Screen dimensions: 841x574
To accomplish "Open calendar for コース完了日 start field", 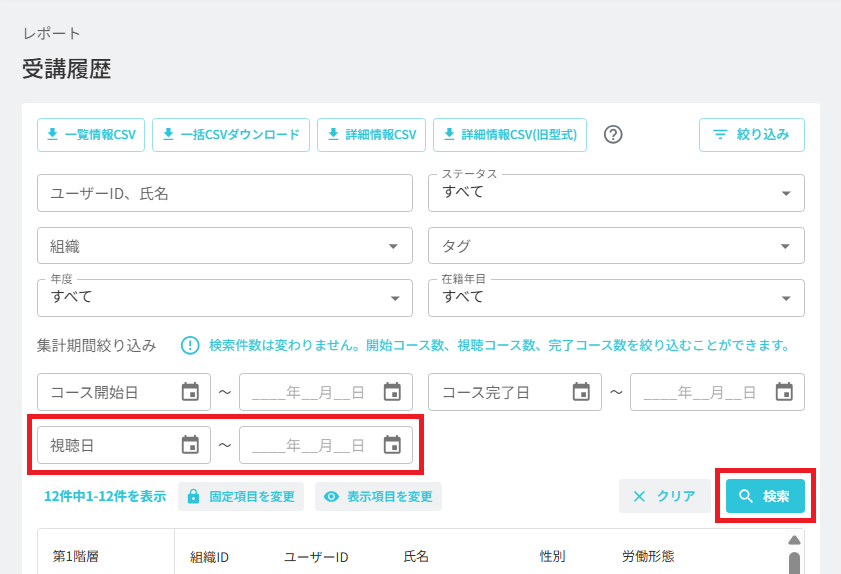I will [x=581, y=392].
